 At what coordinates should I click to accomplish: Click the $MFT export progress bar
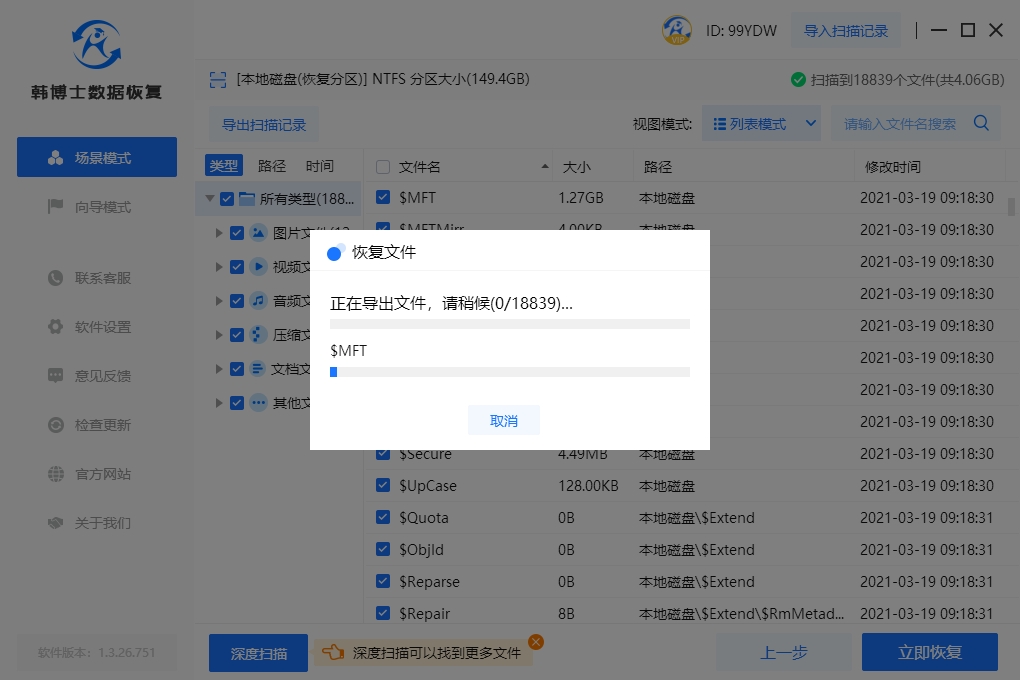(x=510, y=372)
